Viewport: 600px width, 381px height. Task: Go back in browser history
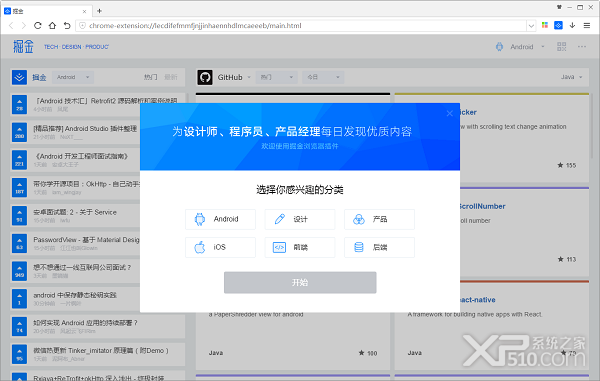(x=11, y=26)
